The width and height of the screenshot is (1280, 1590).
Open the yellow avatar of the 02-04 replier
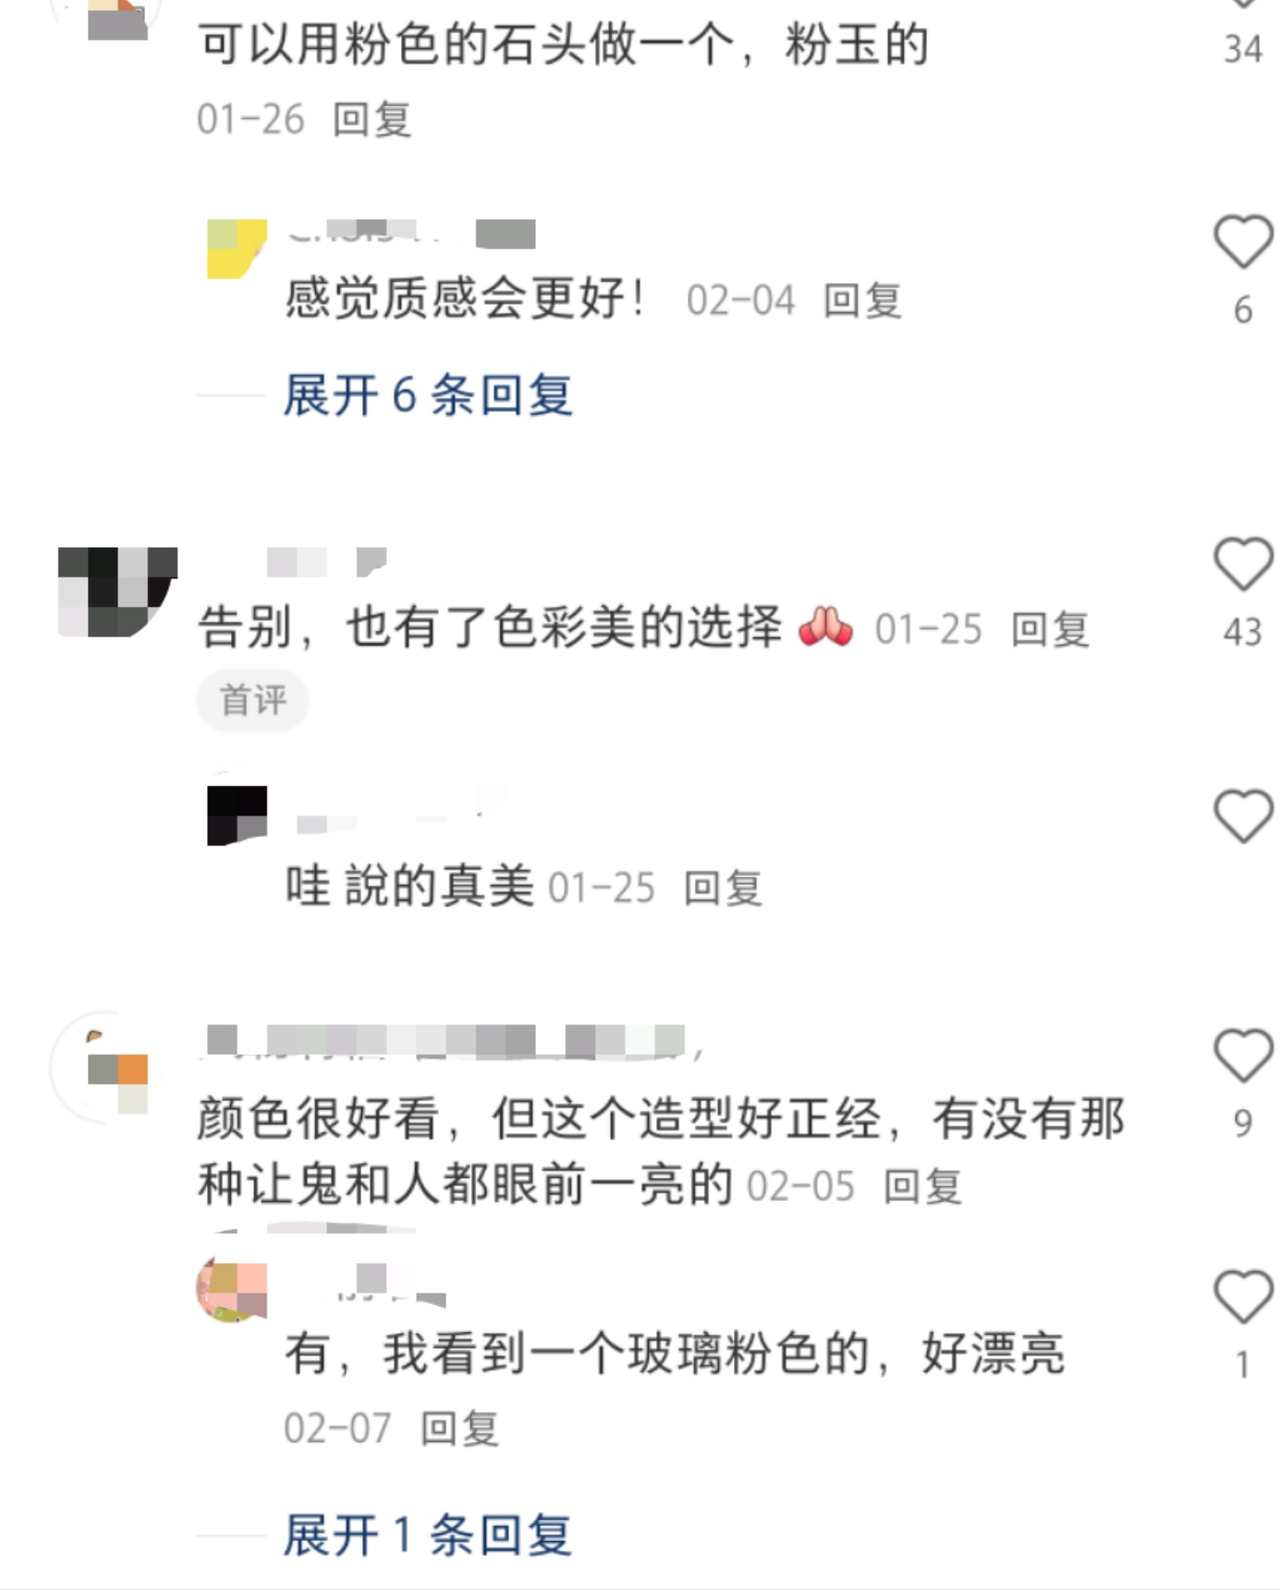(x=237, y=248)
